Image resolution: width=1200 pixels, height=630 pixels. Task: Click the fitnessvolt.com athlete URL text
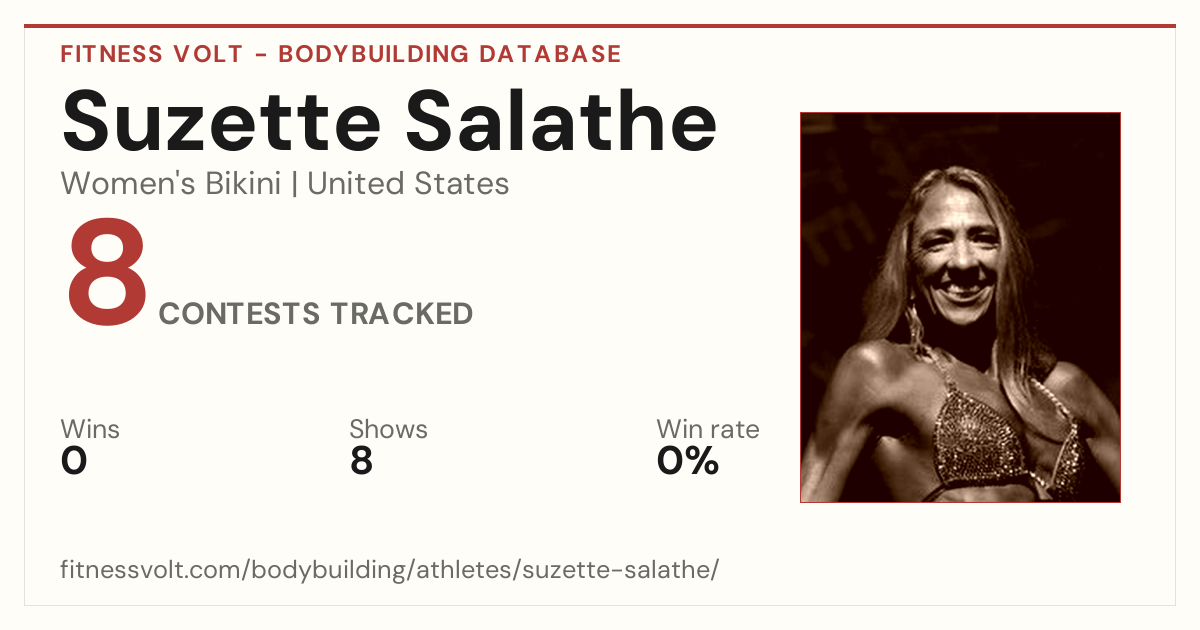click(x=390, y=570)
